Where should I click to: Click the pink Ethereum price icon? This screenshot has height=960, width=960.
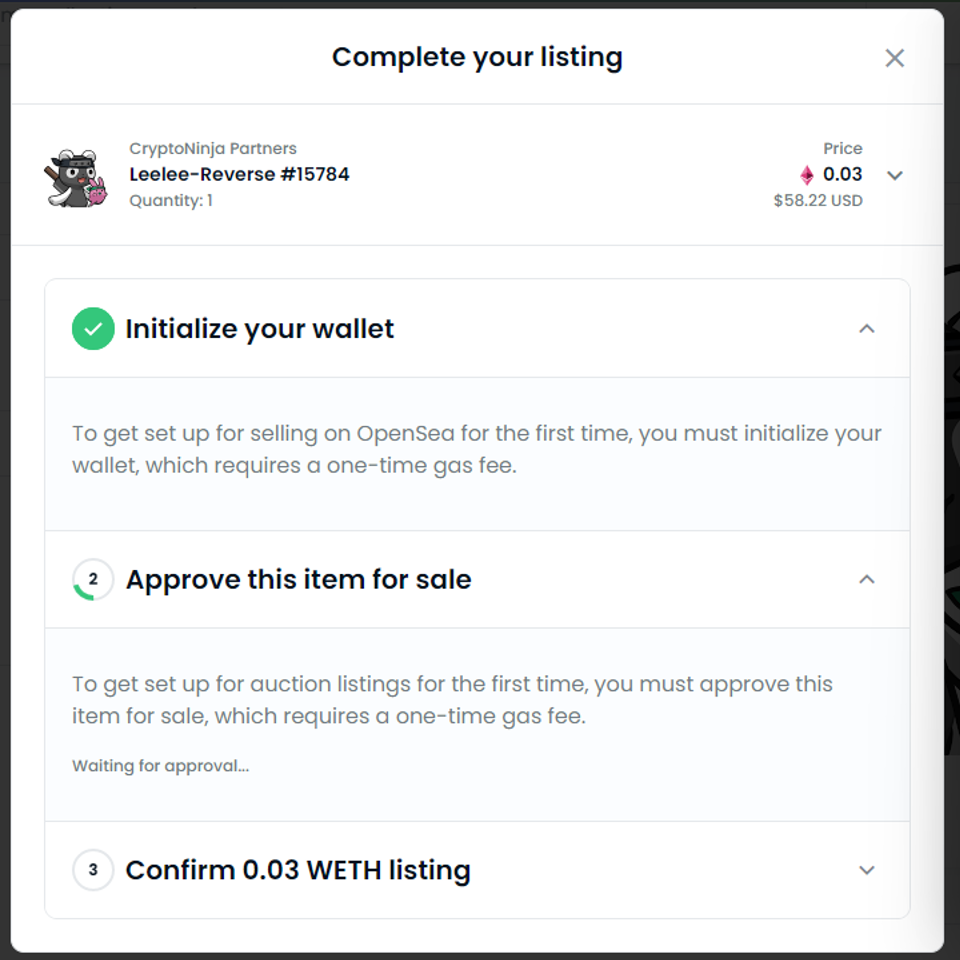point(807,175)
